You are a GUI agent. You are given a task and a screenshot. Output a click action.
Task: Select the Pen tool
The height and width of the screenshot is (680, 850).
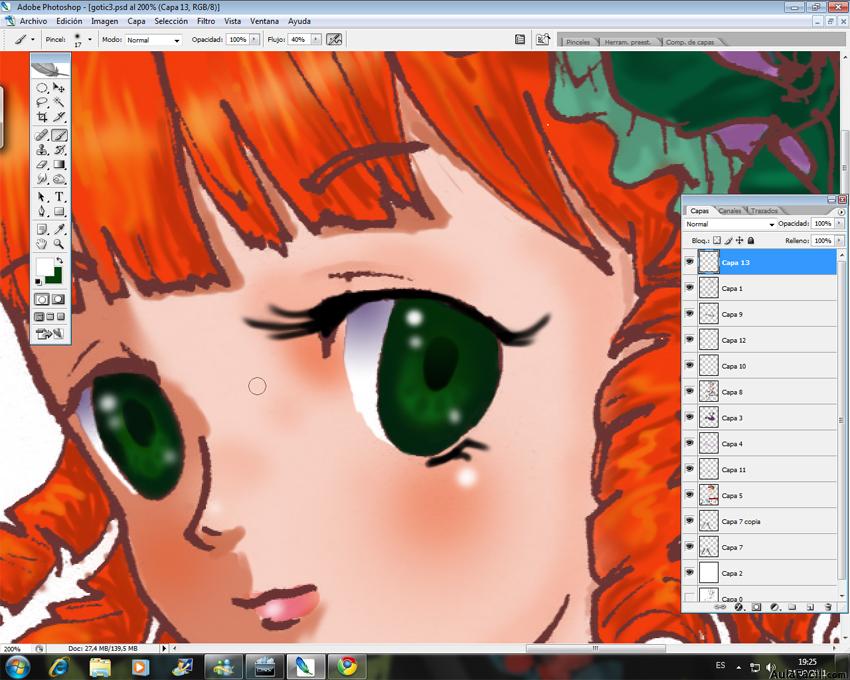(x=42, y=211)
